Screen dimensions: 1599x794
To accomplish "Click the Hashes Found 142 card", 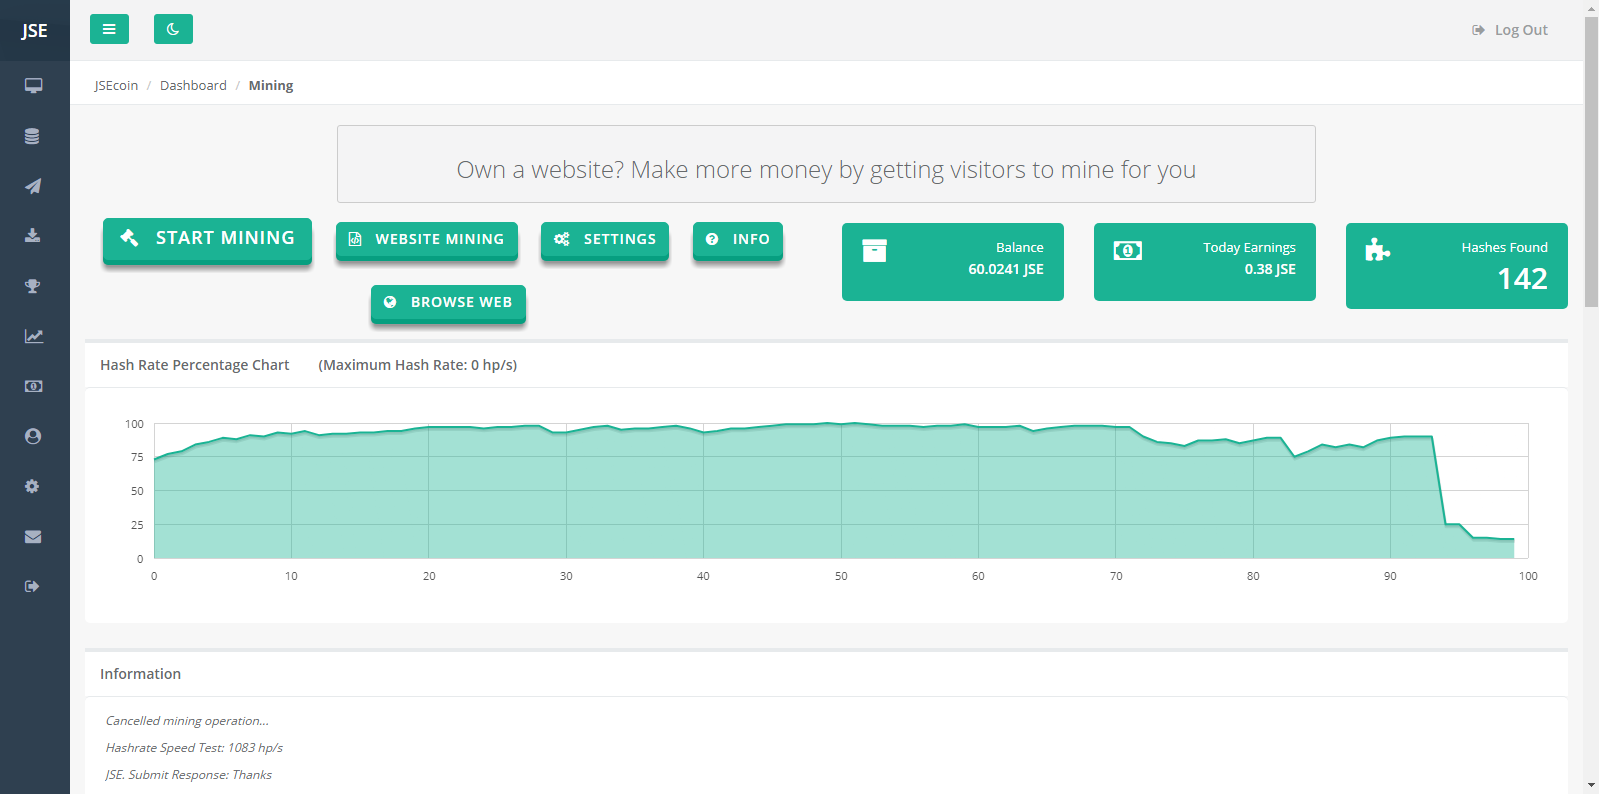I will 1457,266.
